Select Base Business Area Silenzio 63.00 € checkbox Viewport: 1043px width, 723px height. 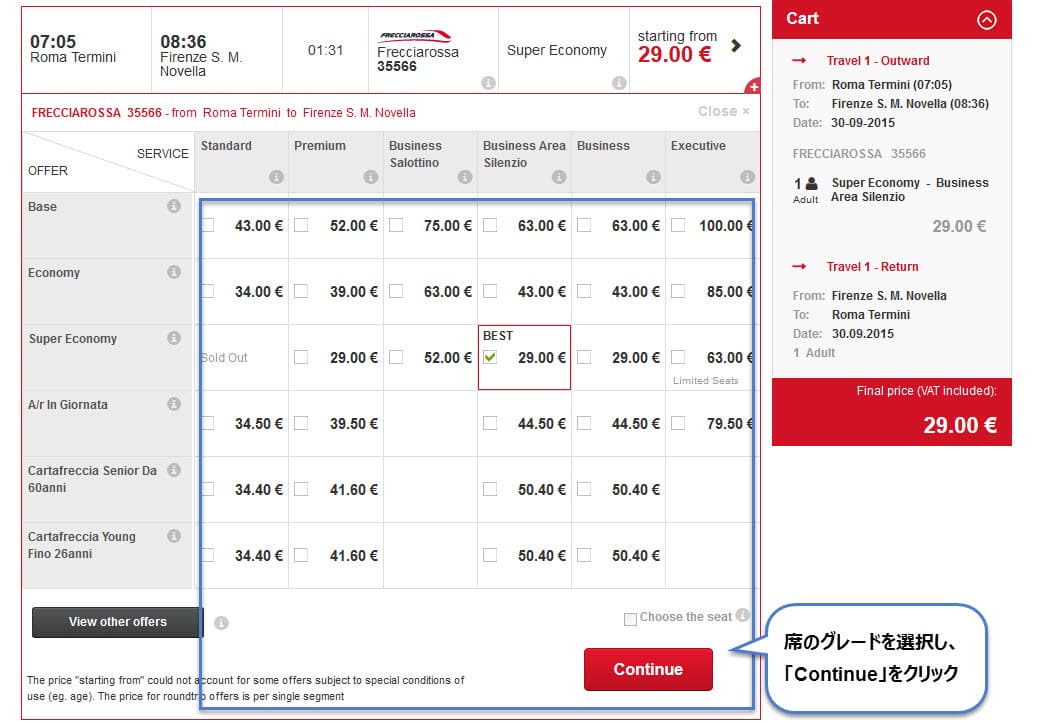pos(490,225)
